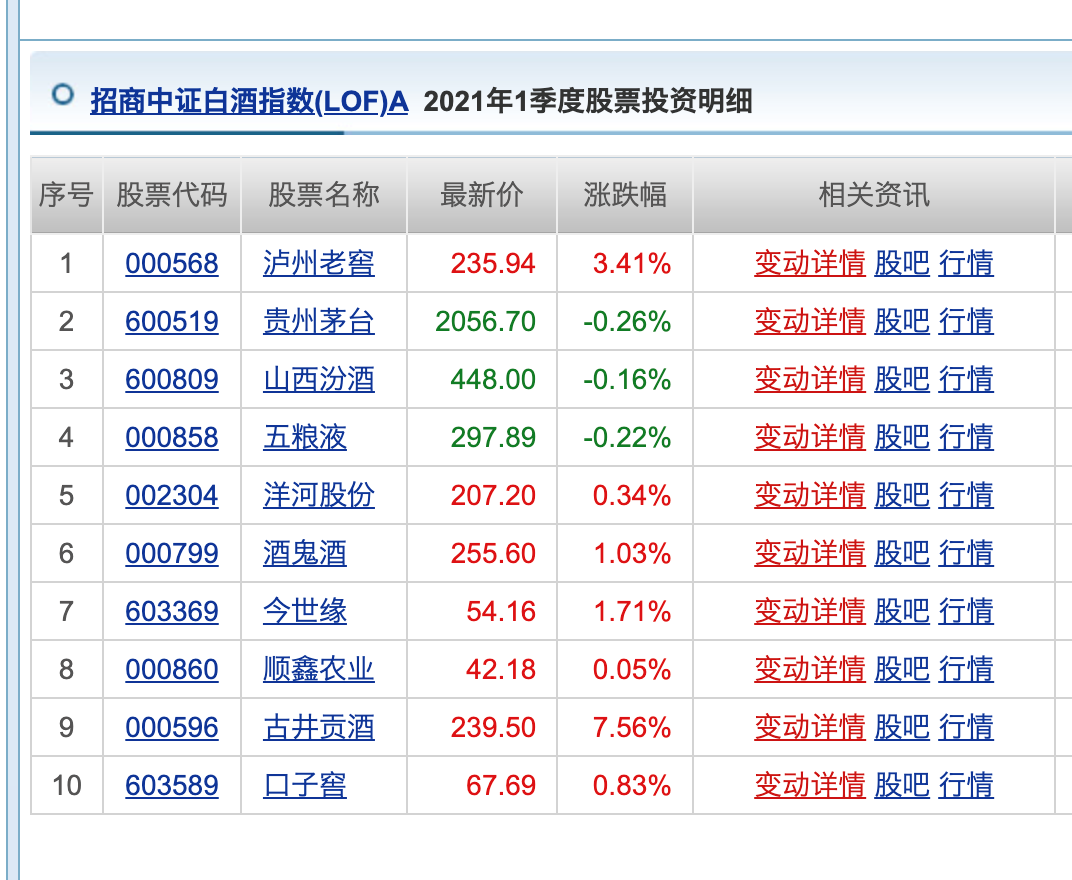Open the 泸州老窖 stock name link
The height and width of the screenshot is (880, 1072).
pos(319,263)
